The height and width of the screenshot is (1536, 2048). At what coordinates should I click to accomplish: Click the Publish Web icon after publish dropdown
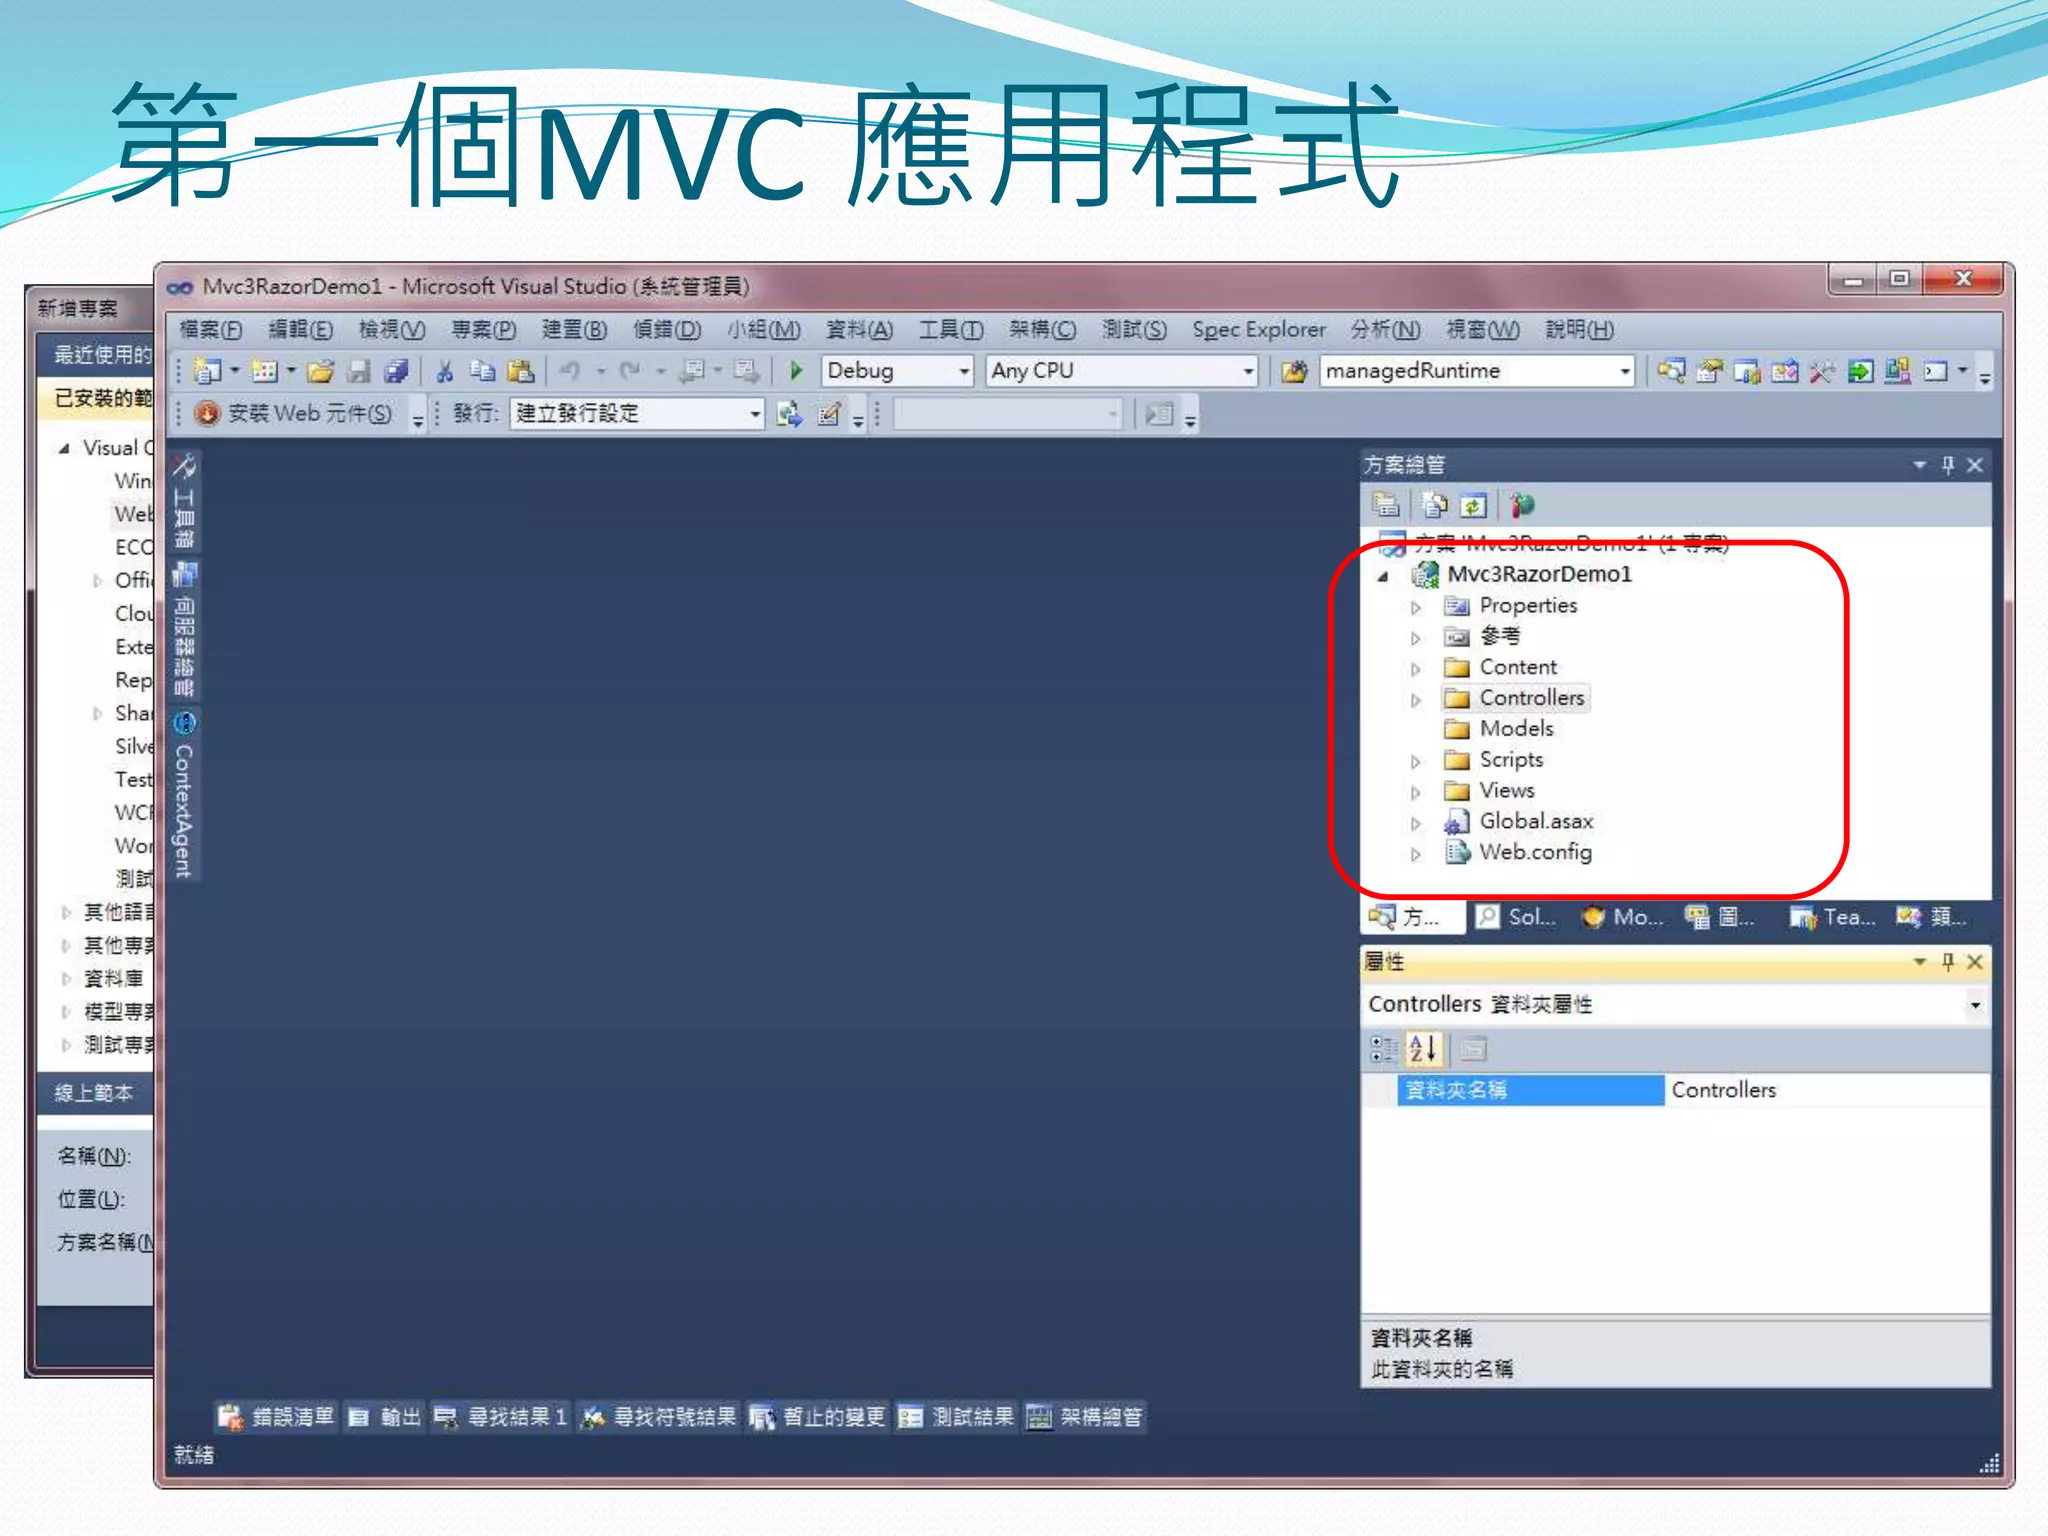tap(790, 414)
